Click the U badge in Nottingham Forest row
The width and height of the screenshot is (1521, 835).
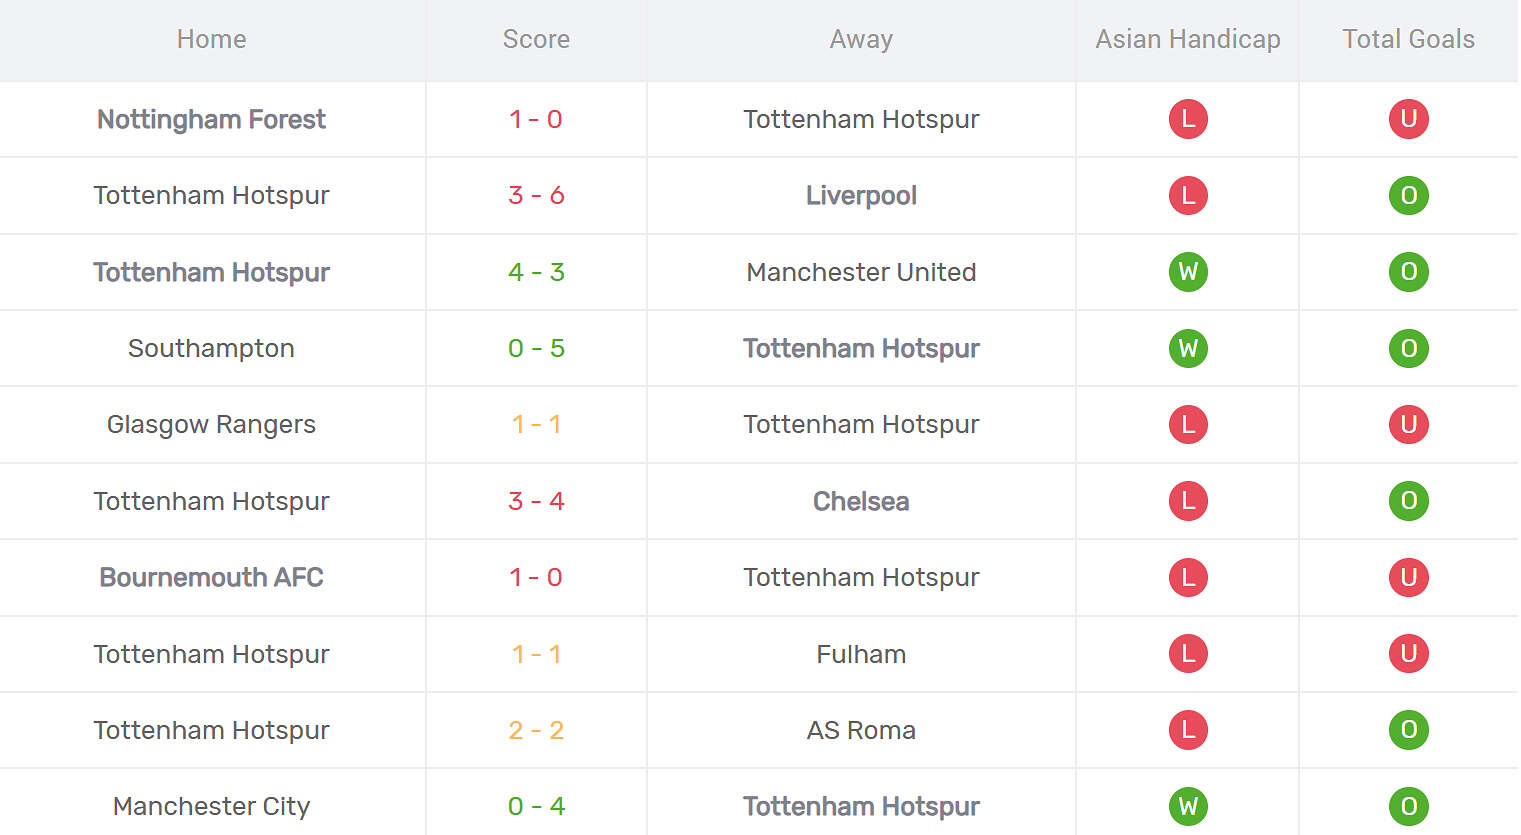[x=1408, y=119]
